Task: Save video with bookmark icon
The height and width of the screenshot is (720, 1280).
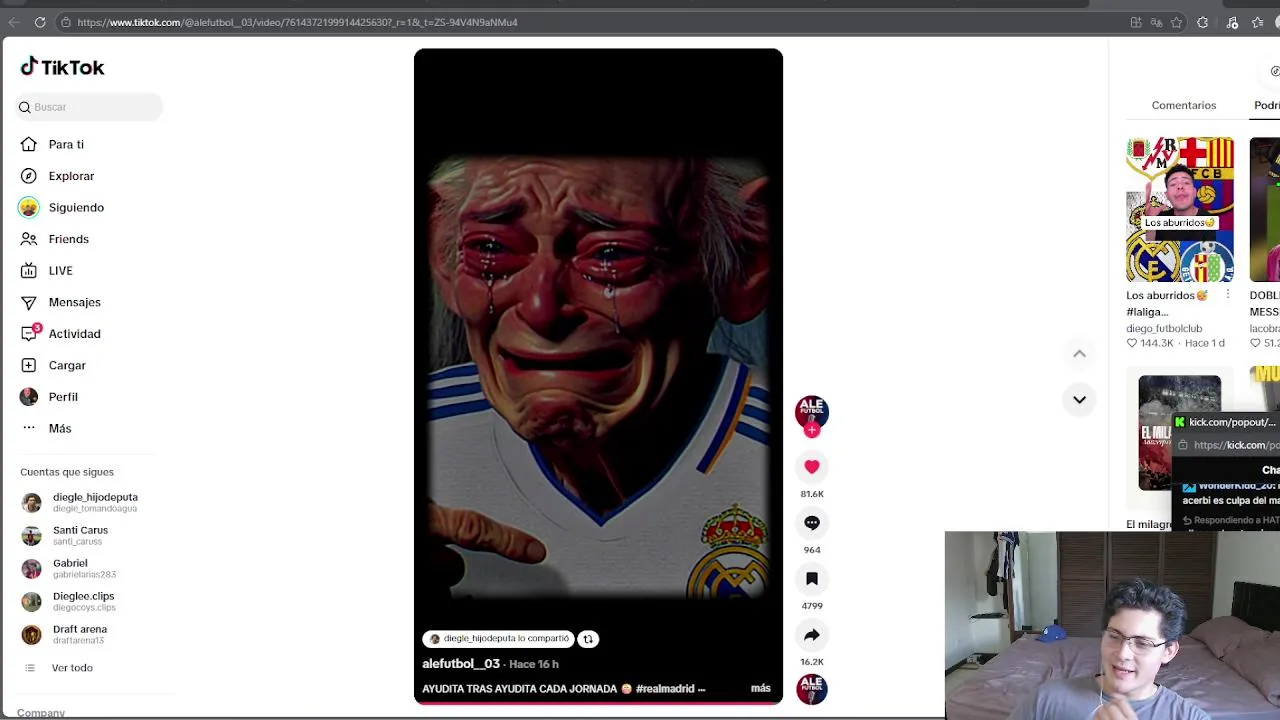Action: coord(812,579)
